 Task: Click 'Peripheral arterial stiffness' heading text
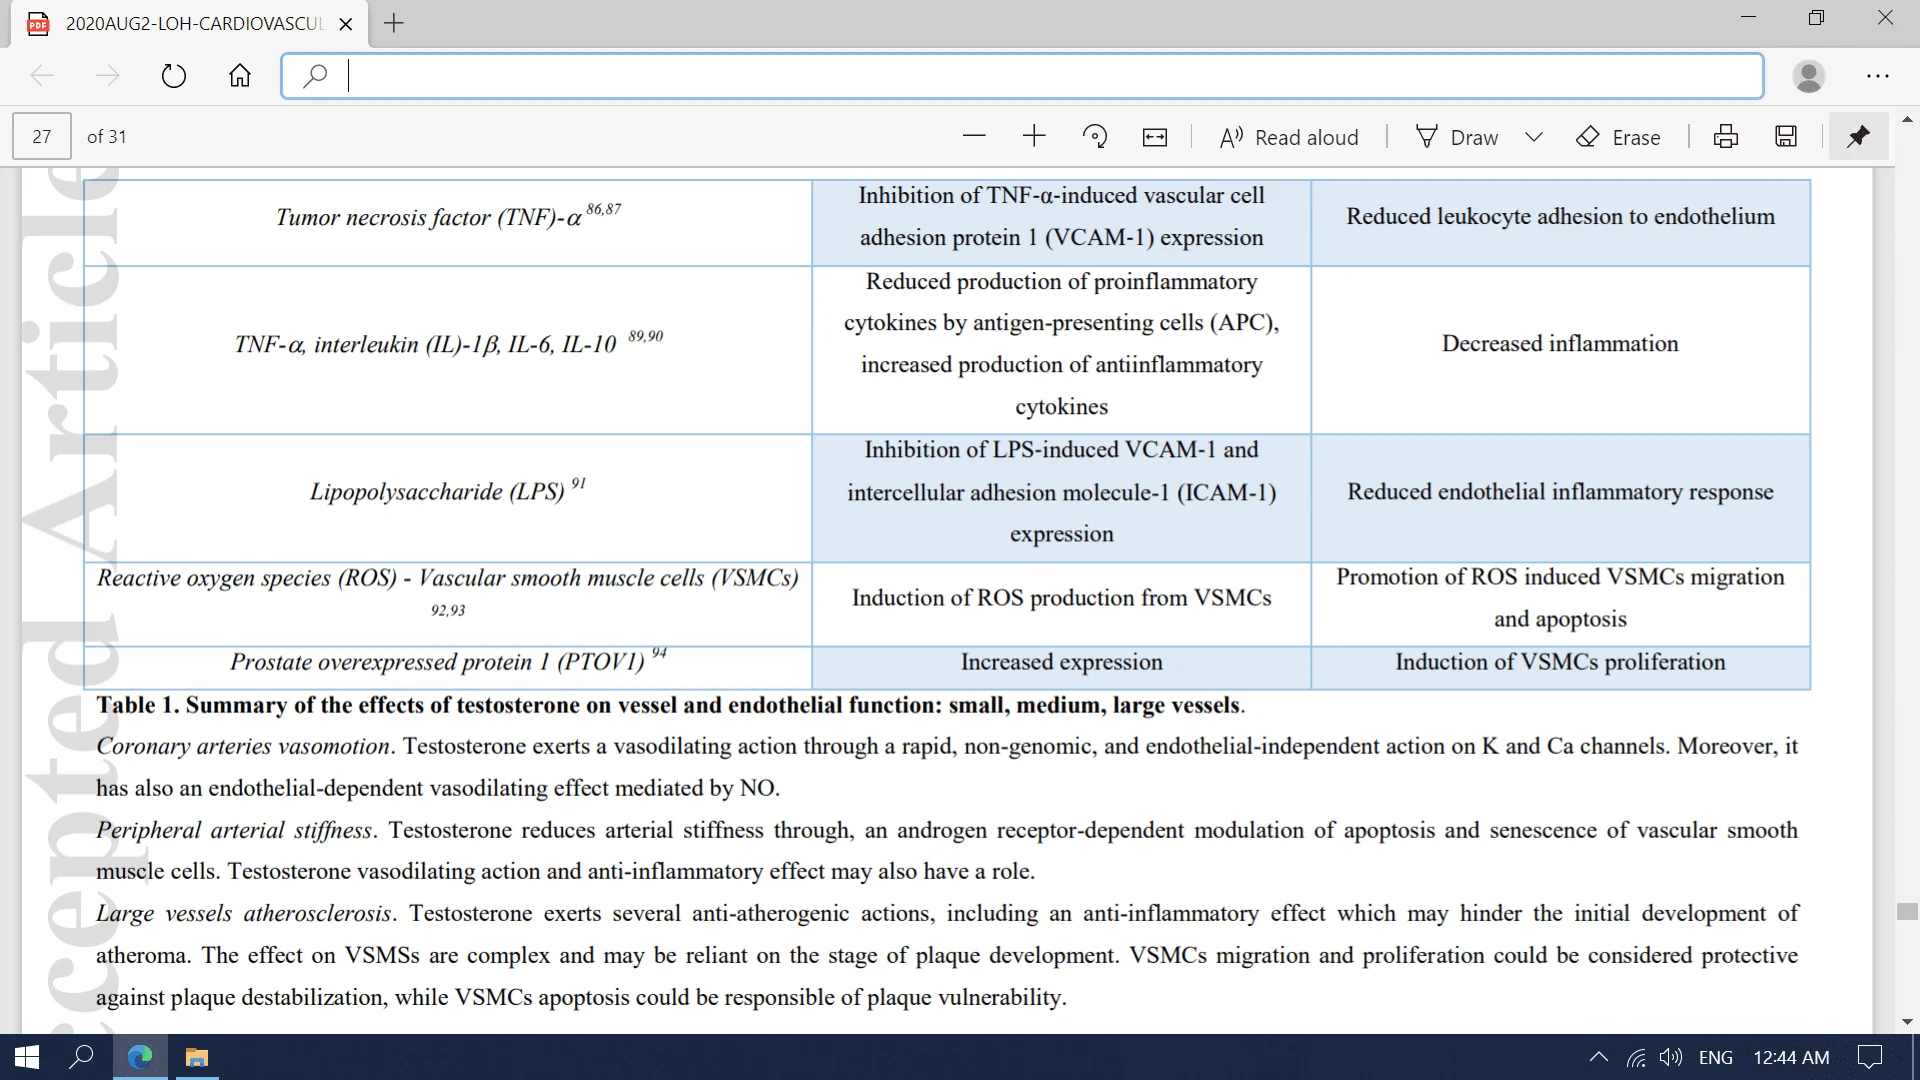click(x=234, y=830)
